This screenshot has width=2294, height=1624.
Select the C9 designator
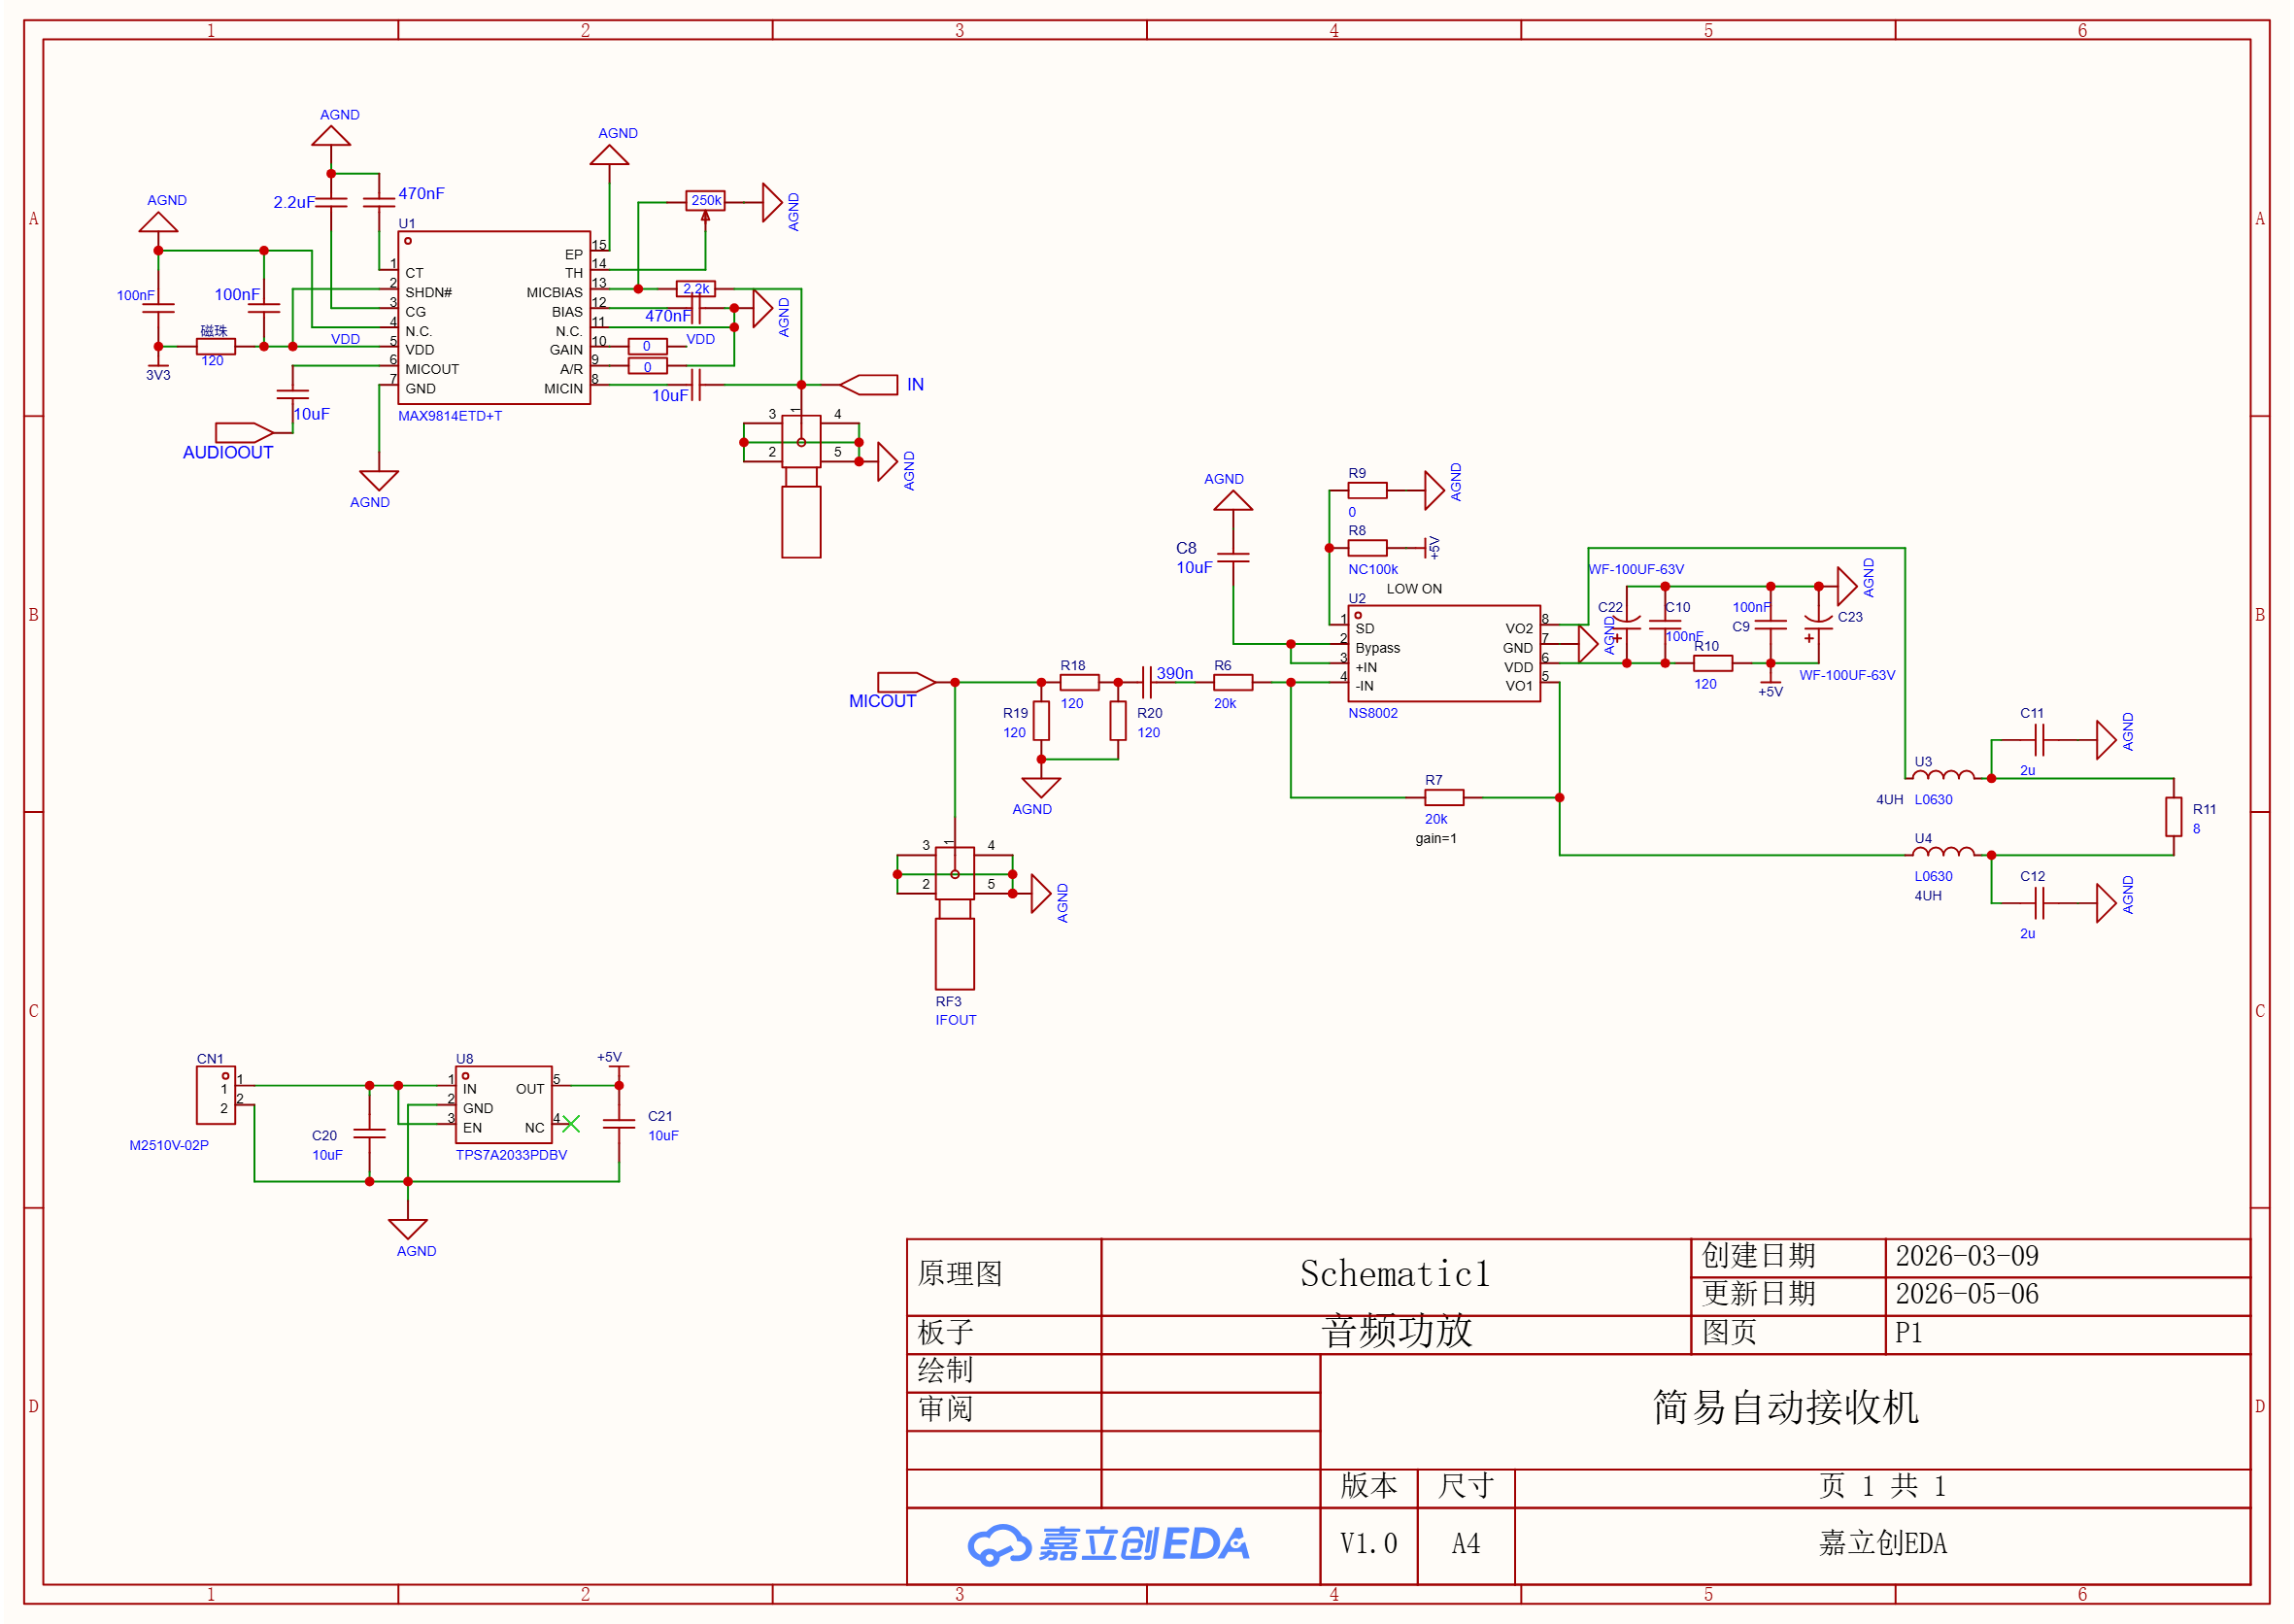click(1741, 627)
